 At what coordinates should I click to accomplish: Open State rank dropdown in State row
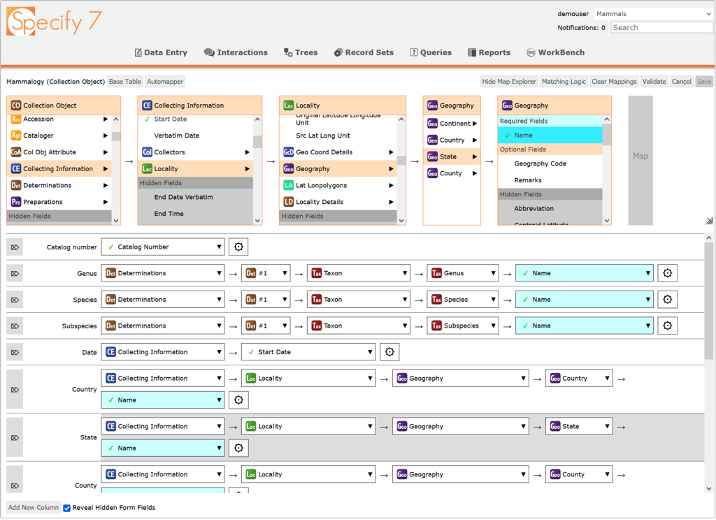579,426
